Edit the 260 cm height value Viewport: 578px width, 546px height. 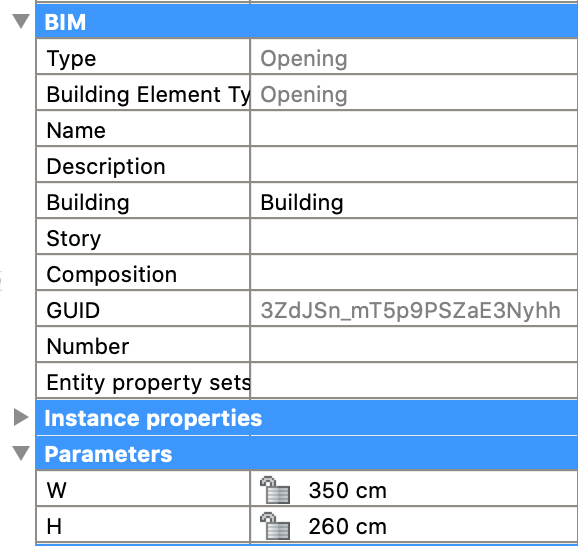click(x=348, y=526)
